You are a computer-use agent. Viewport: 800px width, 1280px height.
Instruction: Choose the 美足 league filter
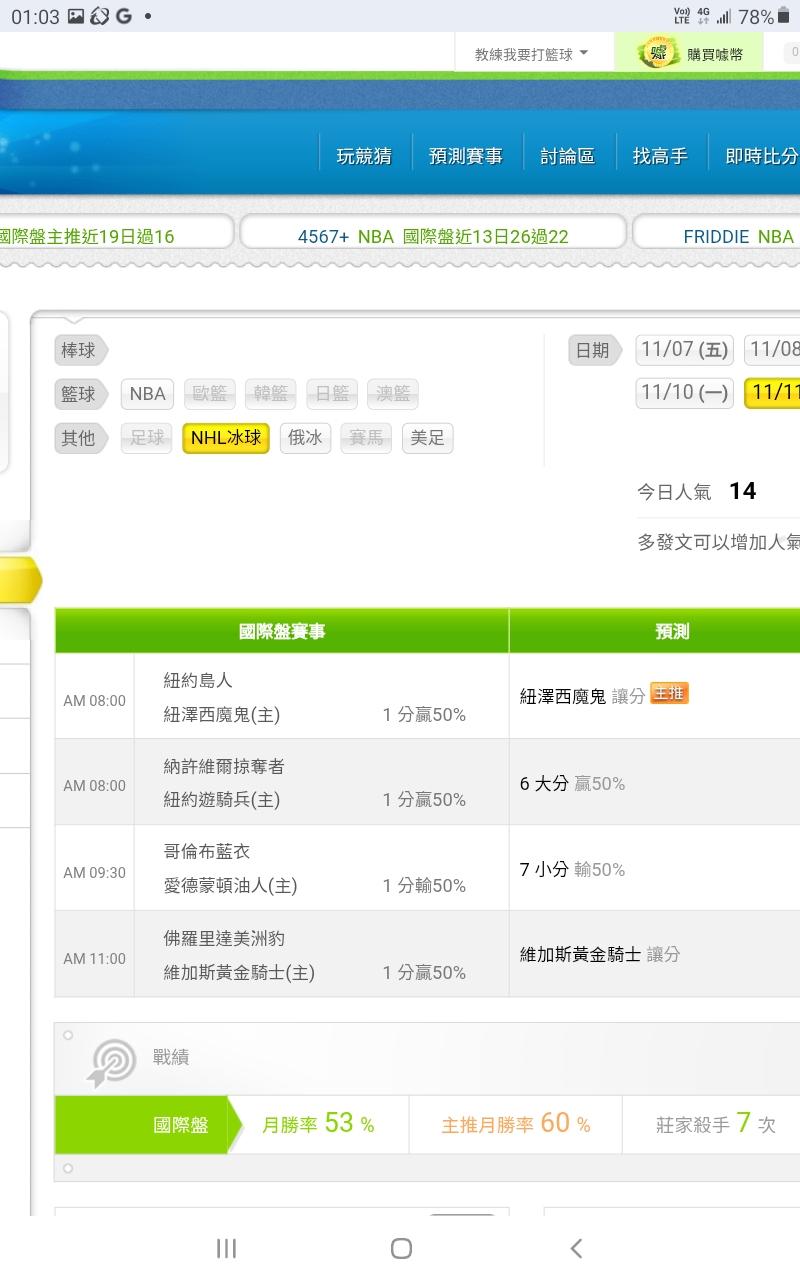pyautogui.click(x=427, y=438)
